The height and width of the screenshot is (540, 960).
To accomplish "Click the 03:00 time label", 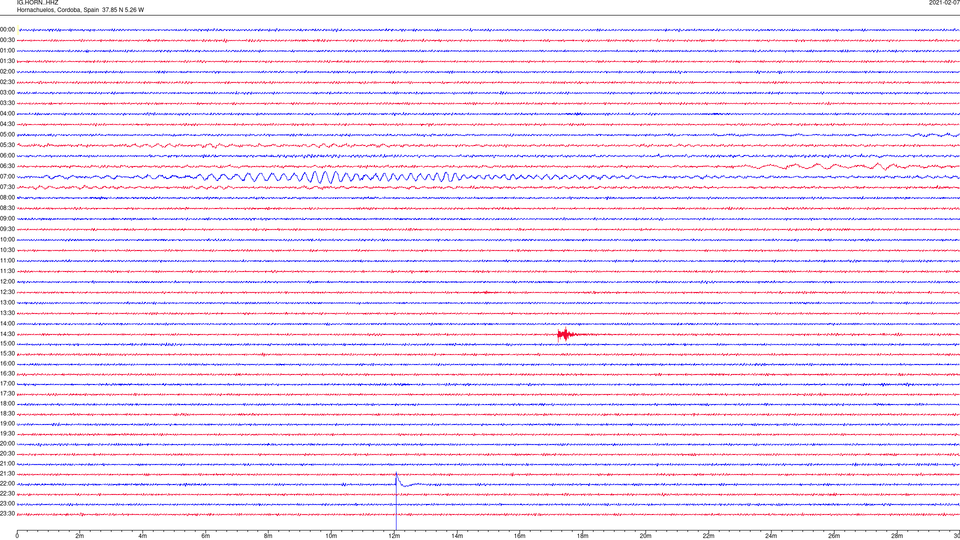I will point(7,92).
